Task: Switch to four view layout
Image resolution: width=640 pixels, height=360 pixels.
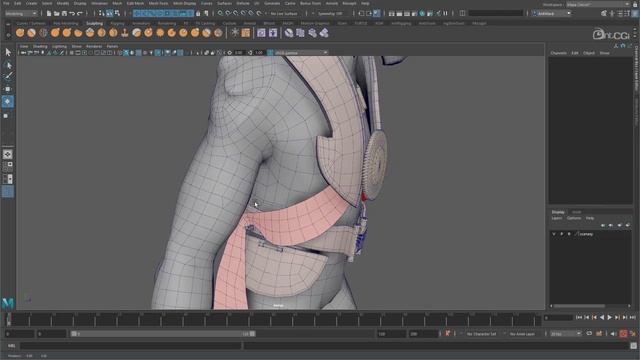Action: click(x=8, y=166)
